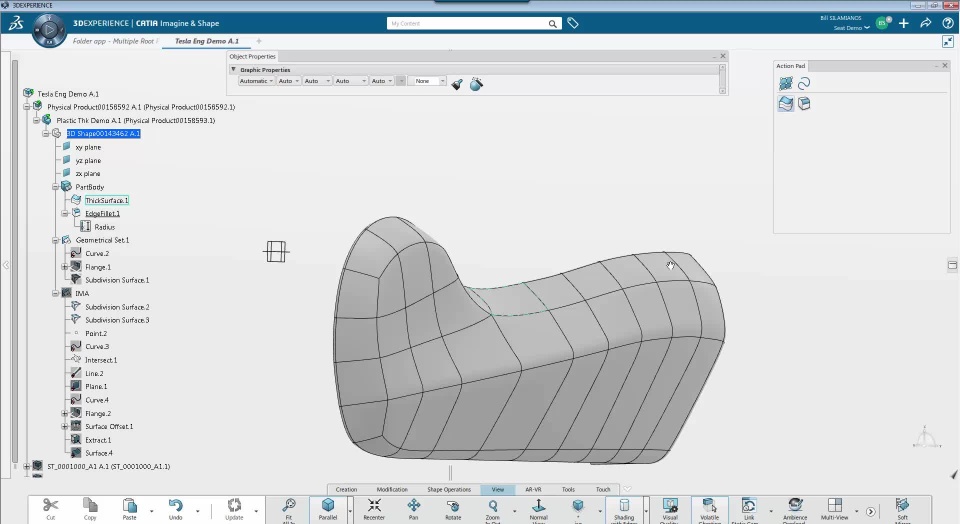
Task: Toggle Shading with Edges mode
Action: tap(624, 509)
